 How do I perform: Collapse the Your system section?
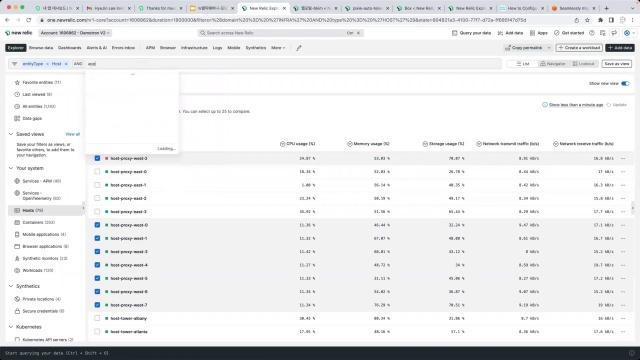point(11,168)
